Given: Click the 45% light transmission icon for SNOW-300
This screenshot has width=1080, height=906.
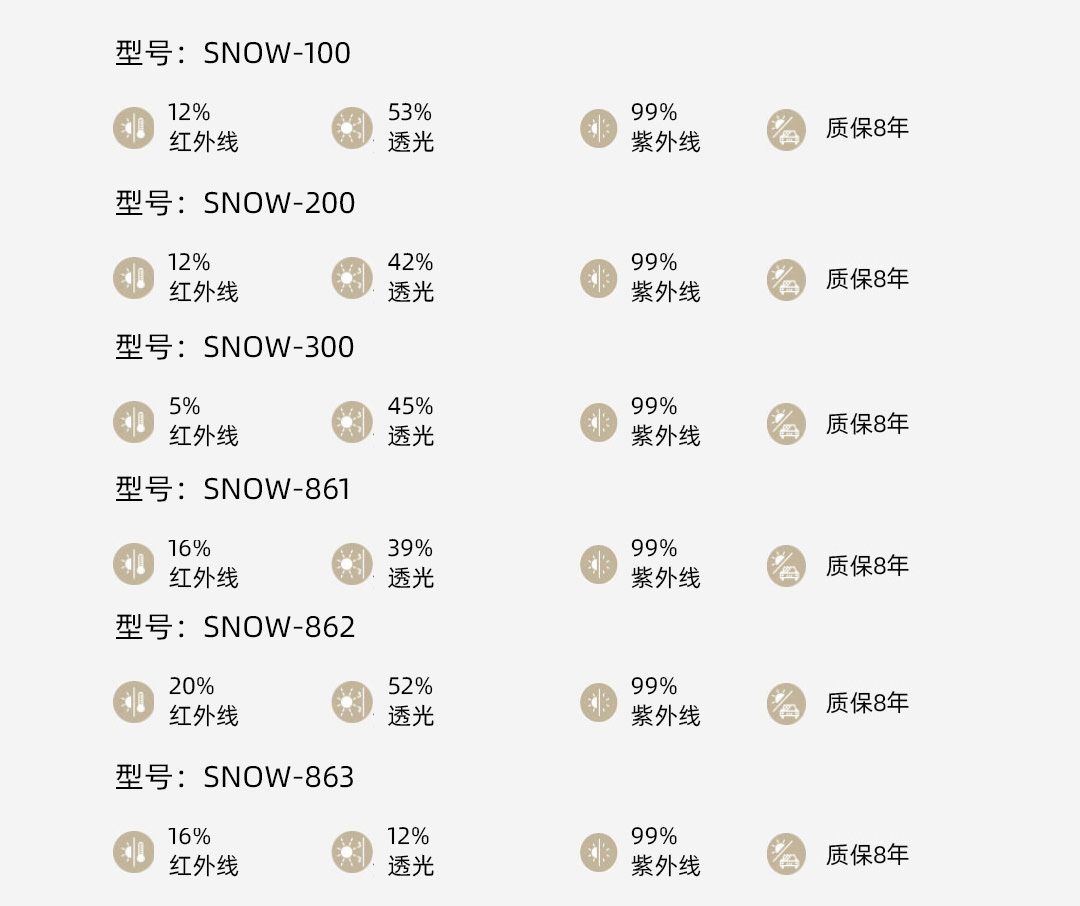Looking at the screenshot, I should (x=352, y=422).
